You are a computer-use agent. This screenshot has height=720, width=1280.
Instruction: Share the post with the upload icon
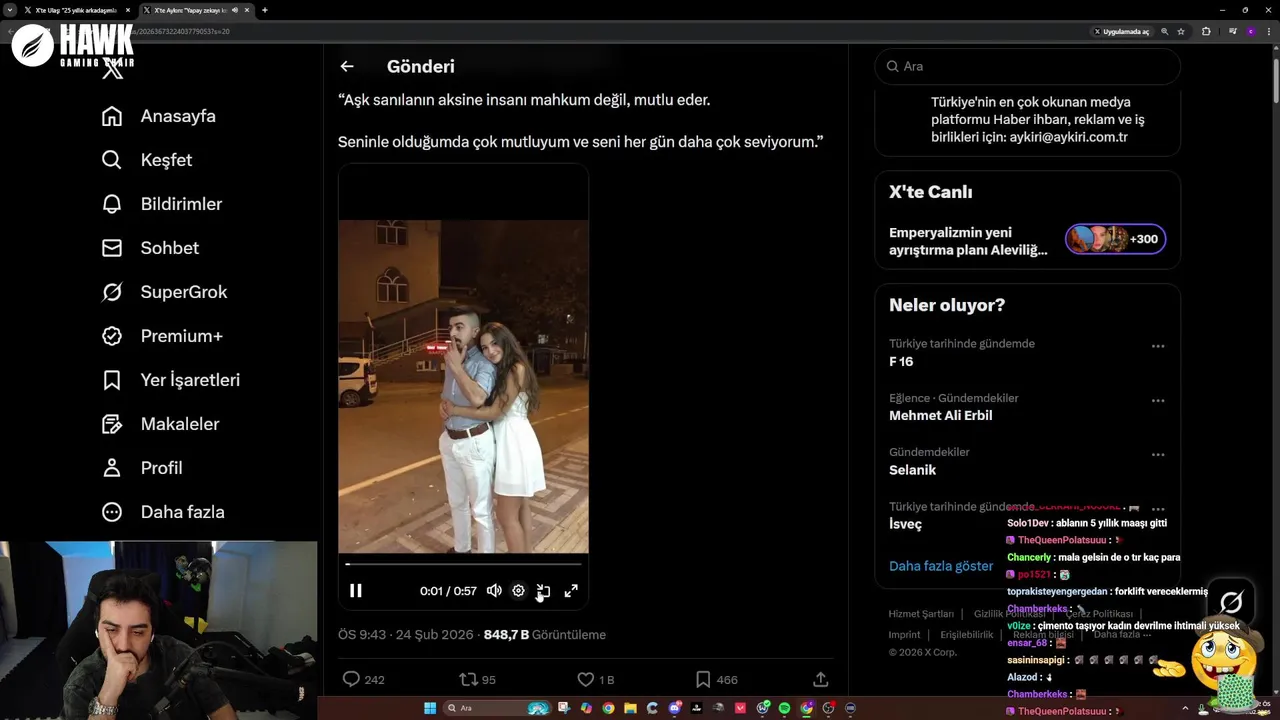pyautogui.click(x=821, y=679)
